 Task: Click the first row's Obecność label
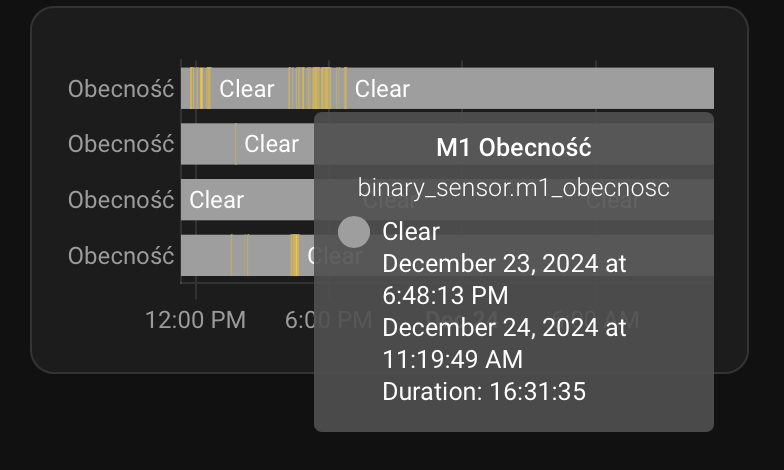click(x=121, y=89)
